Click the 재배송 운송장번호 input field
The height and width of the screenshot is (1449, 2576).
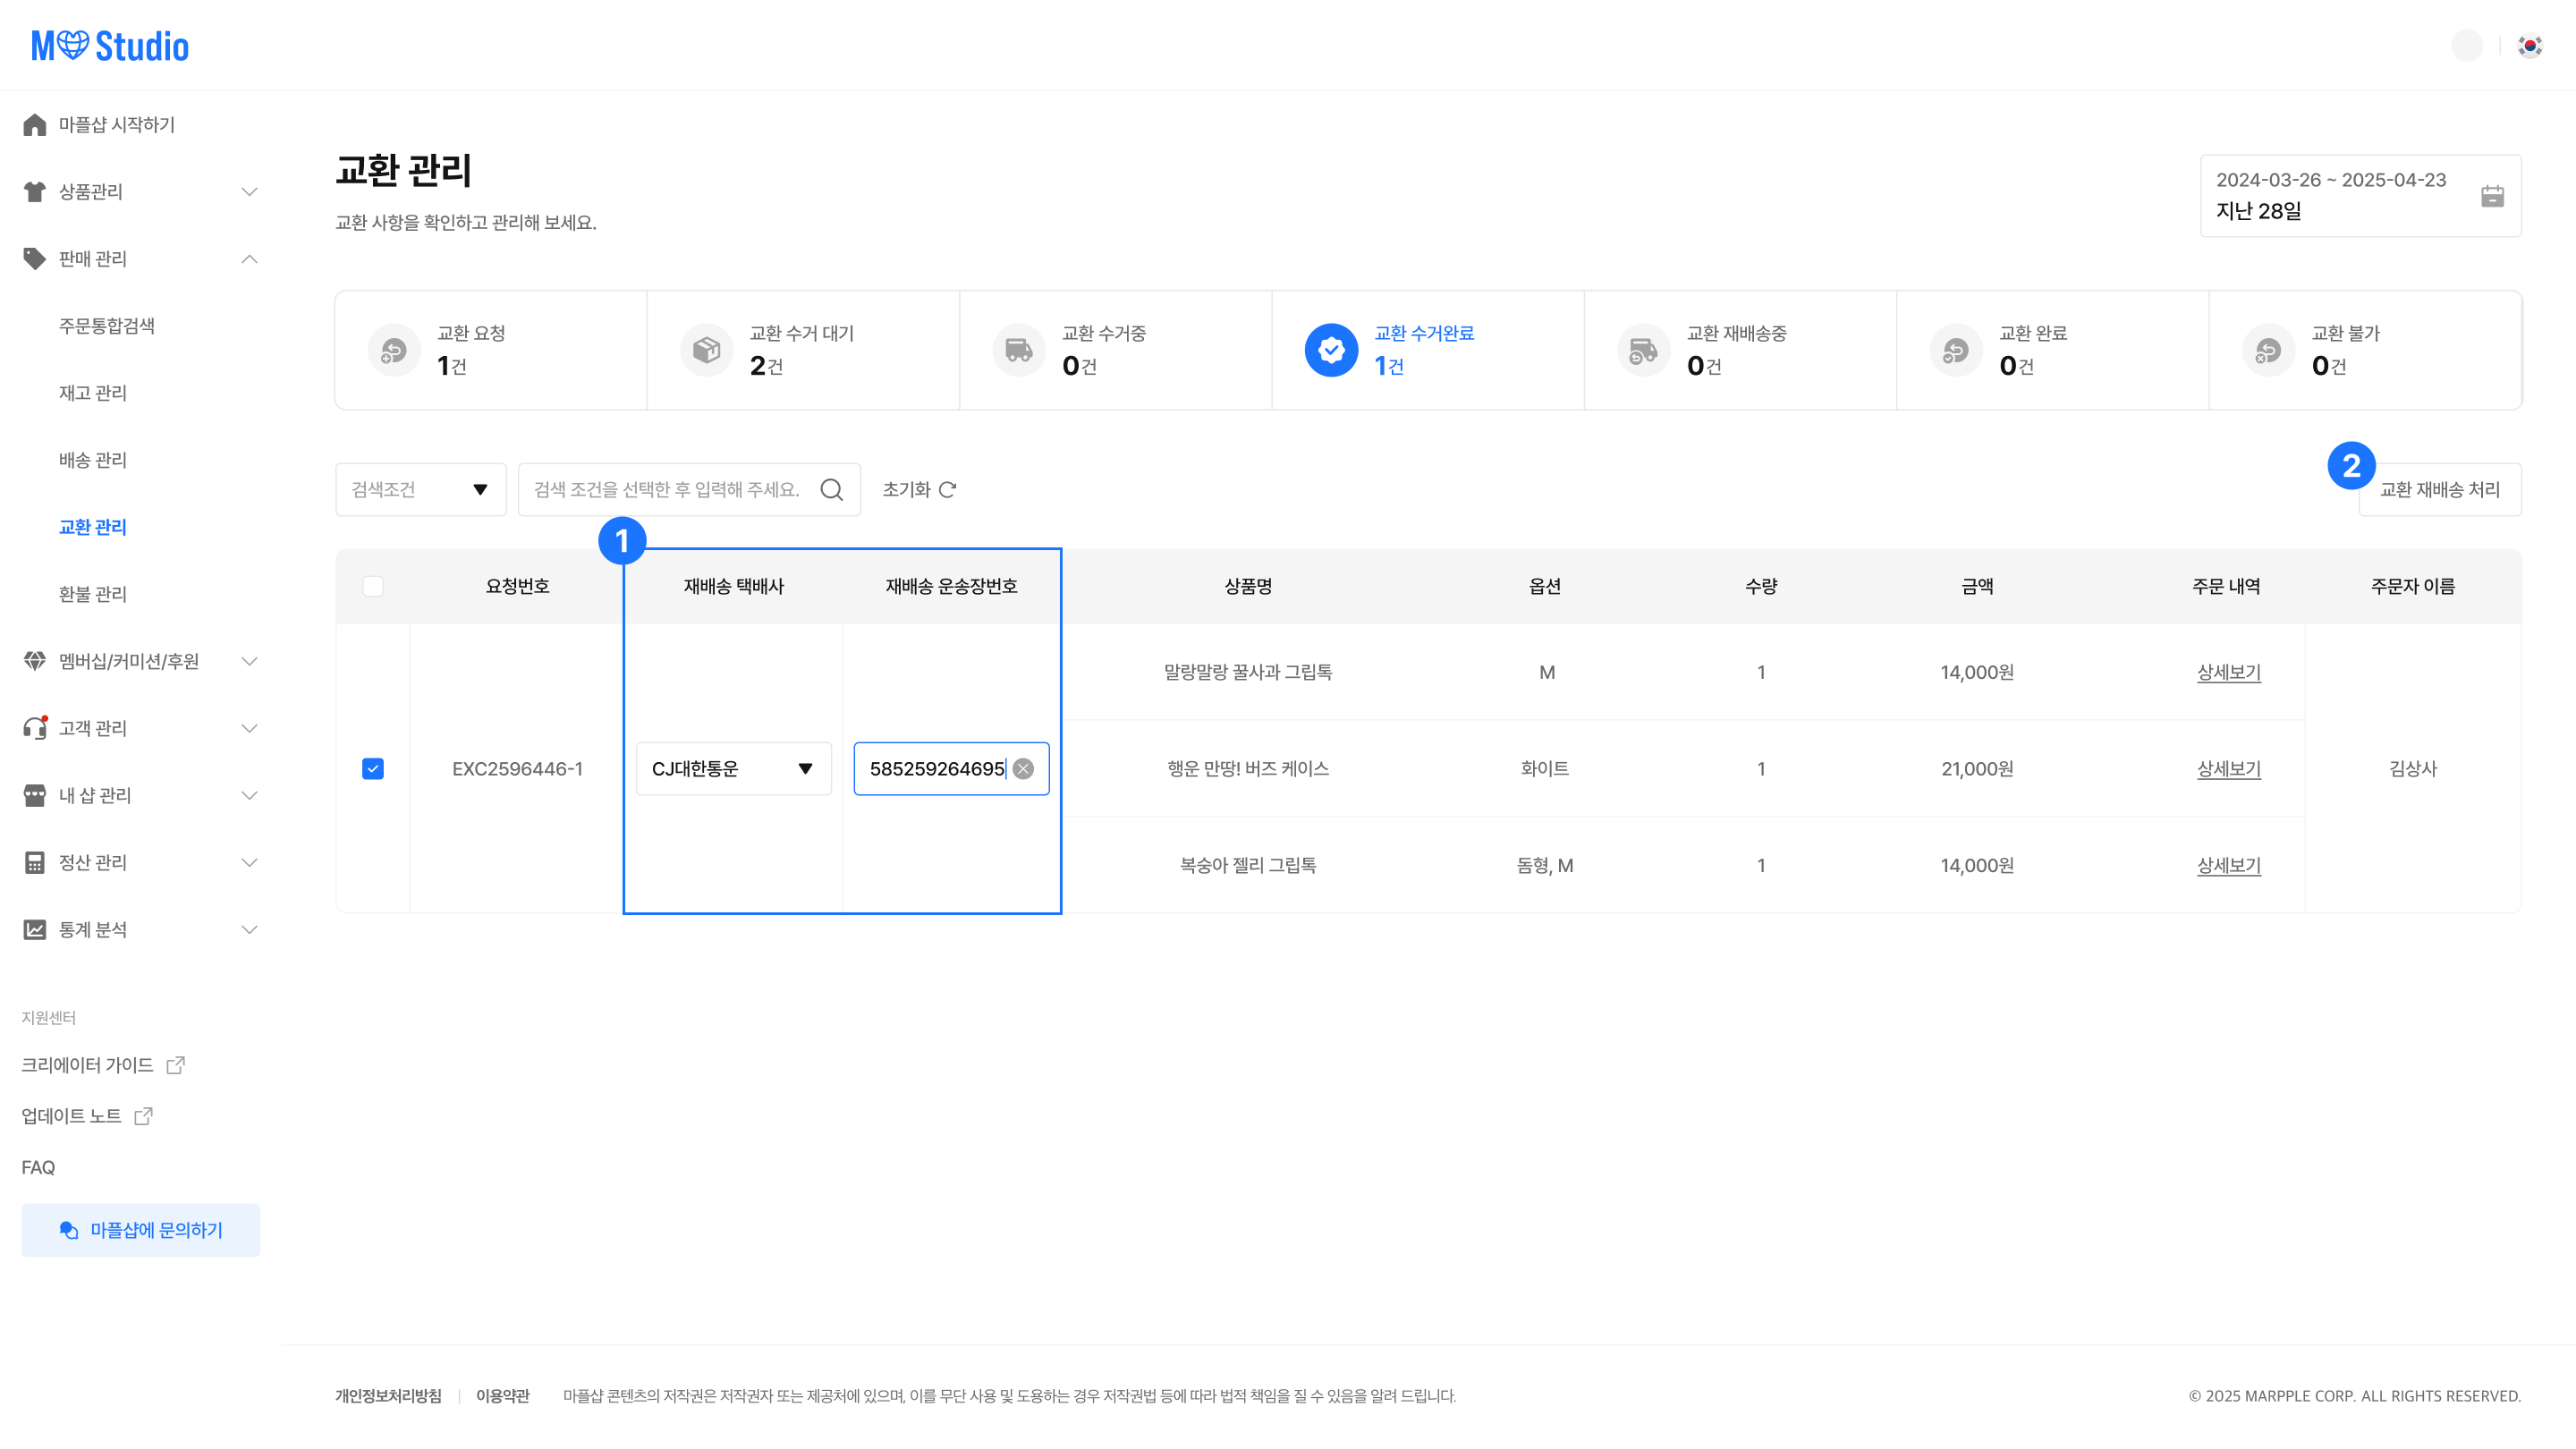(x=935, y=768)
